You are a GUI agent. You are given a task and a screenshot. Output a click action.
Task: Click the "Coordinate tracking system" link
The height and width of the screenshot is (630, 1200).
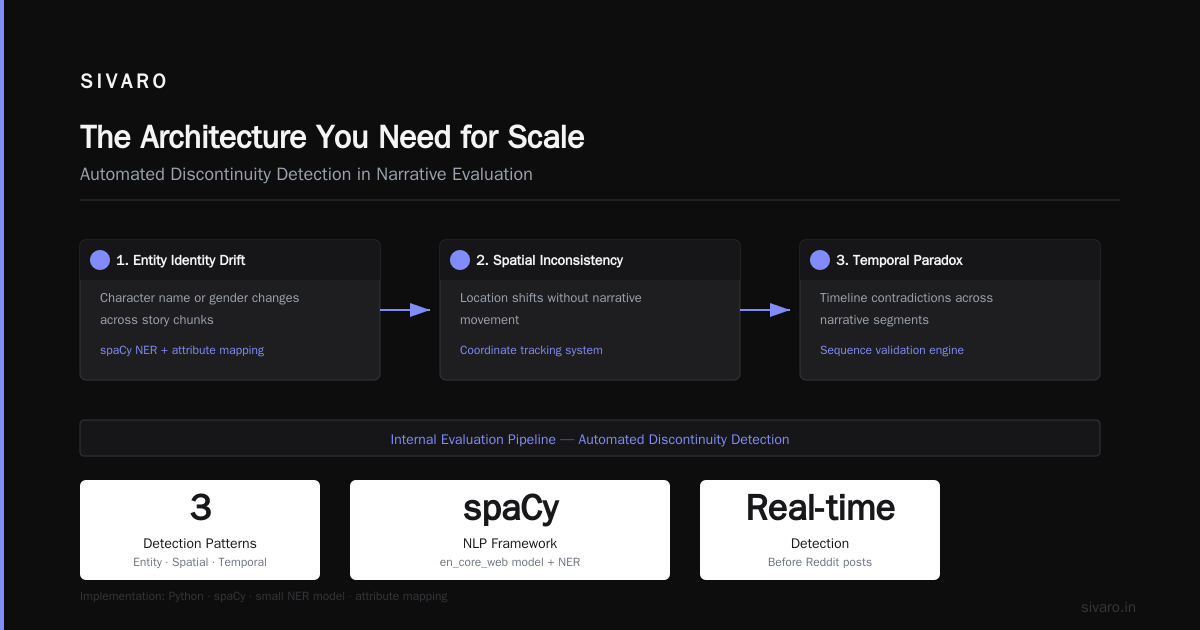click(531, 350)
